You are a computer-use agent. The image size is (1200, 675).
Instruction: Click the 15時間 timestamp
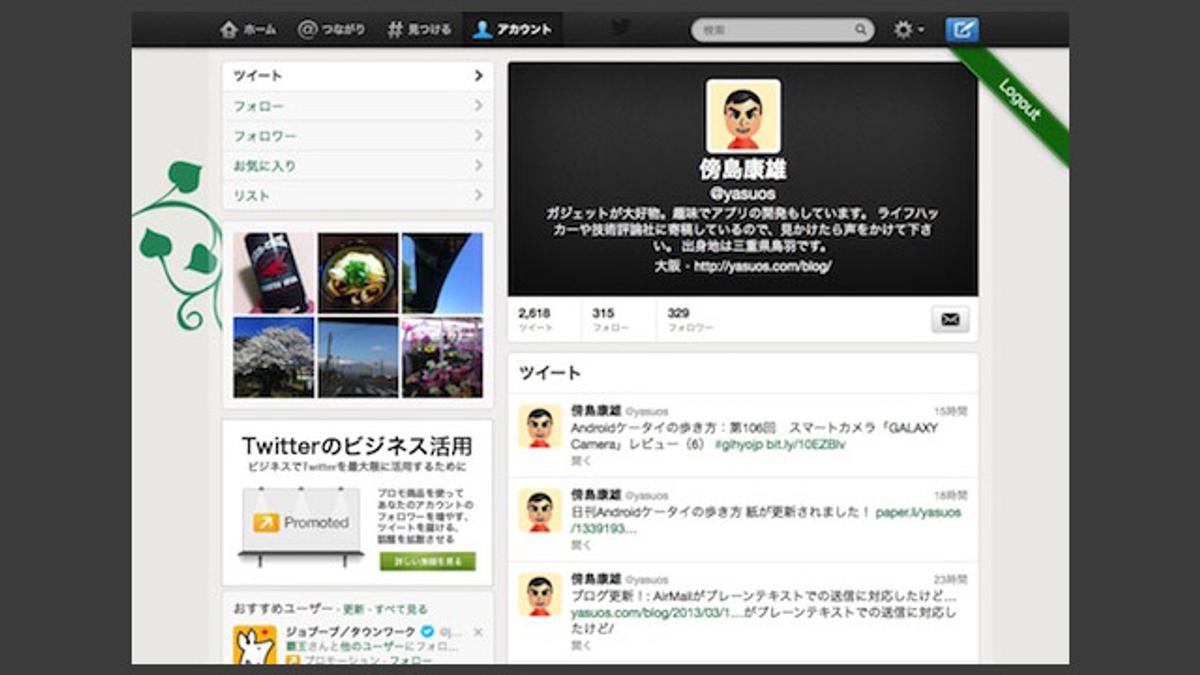pos(951,411)
